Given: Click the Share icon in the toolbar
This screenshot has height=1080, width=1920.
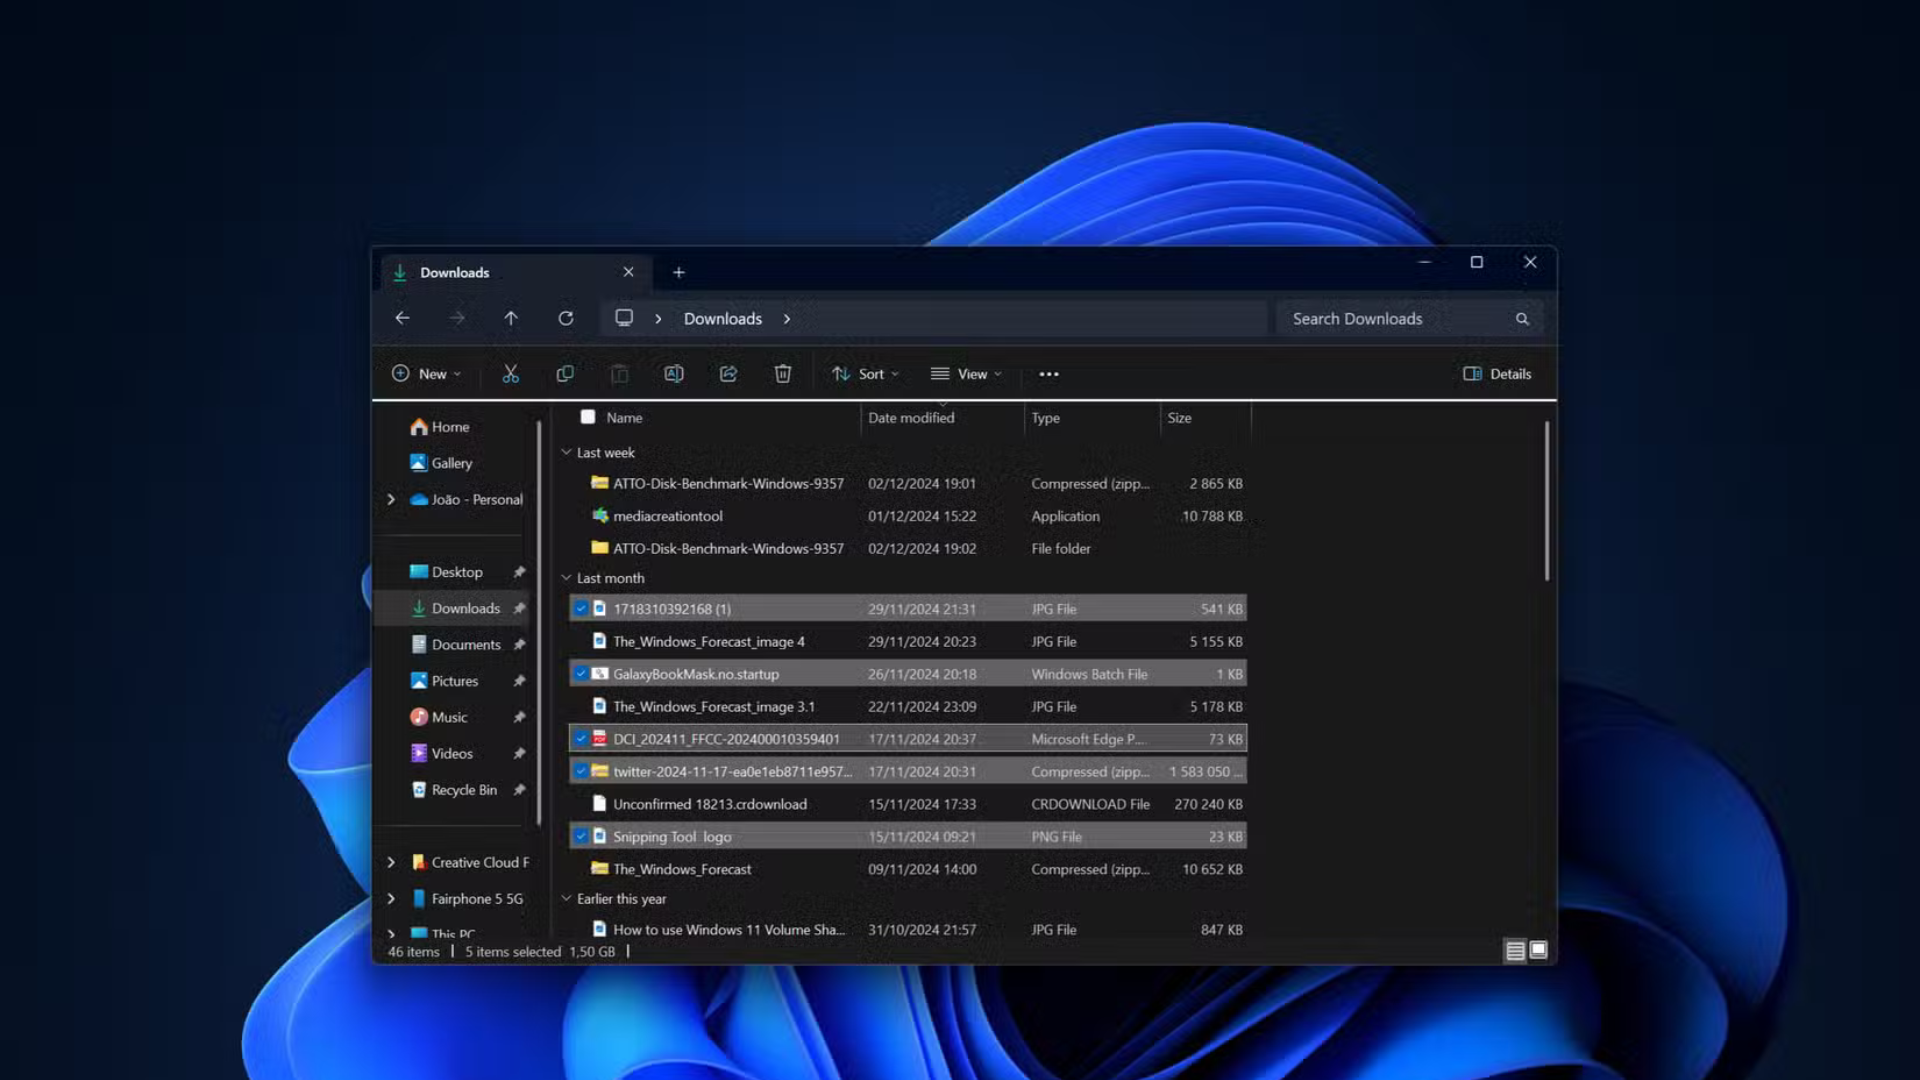Looking at the screenshot, I should [728, 373].
